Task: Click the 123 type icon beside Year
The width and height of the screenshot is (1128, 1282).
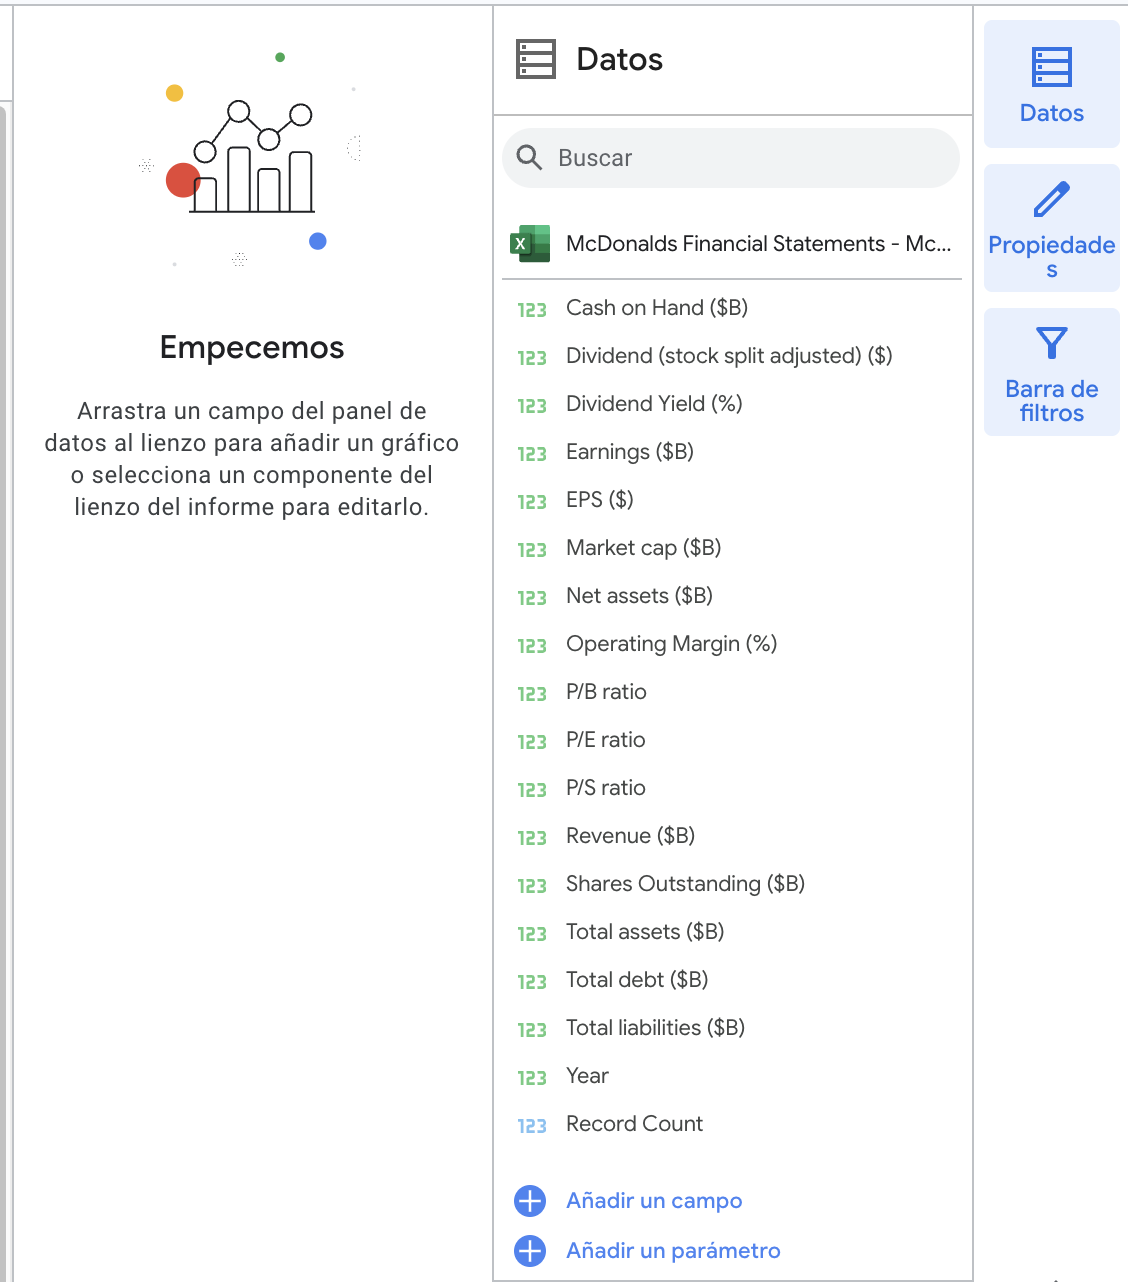Action: [532, 1077]
